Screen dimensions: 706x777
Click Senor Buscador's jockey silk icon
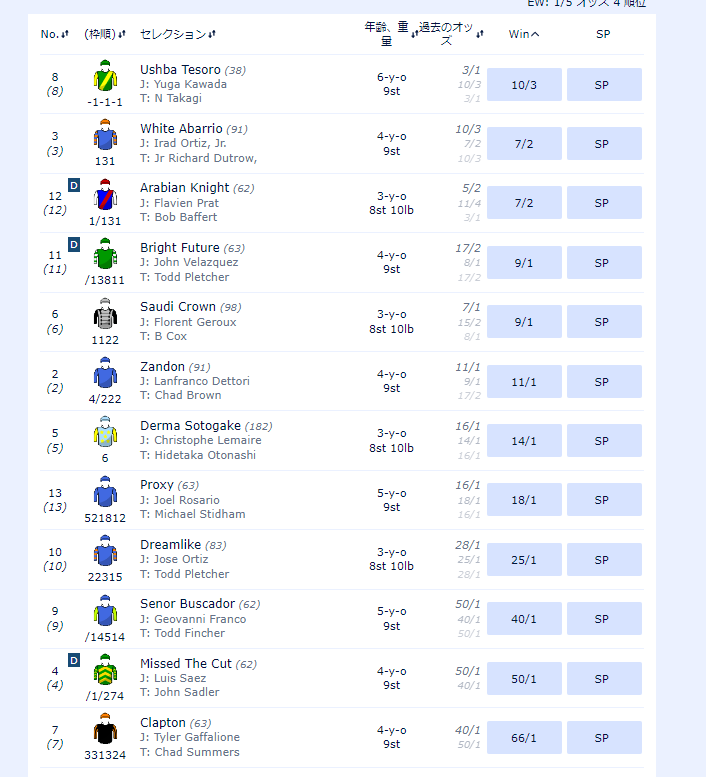pyautogui.click(x=104, y=612)
